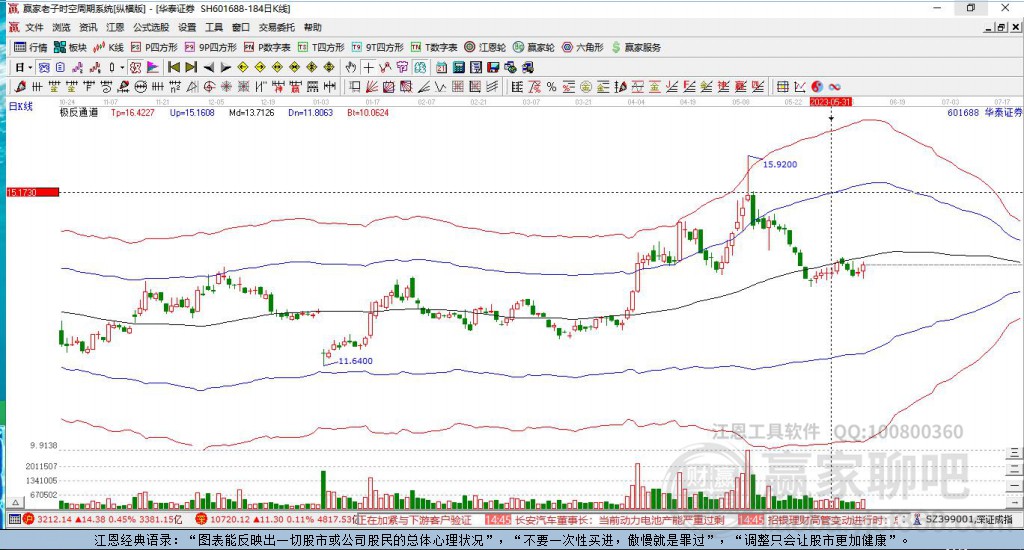Click the 10720.12 index status entry
The height and width of the screenshot is (550, 1024).
point(274,520)
